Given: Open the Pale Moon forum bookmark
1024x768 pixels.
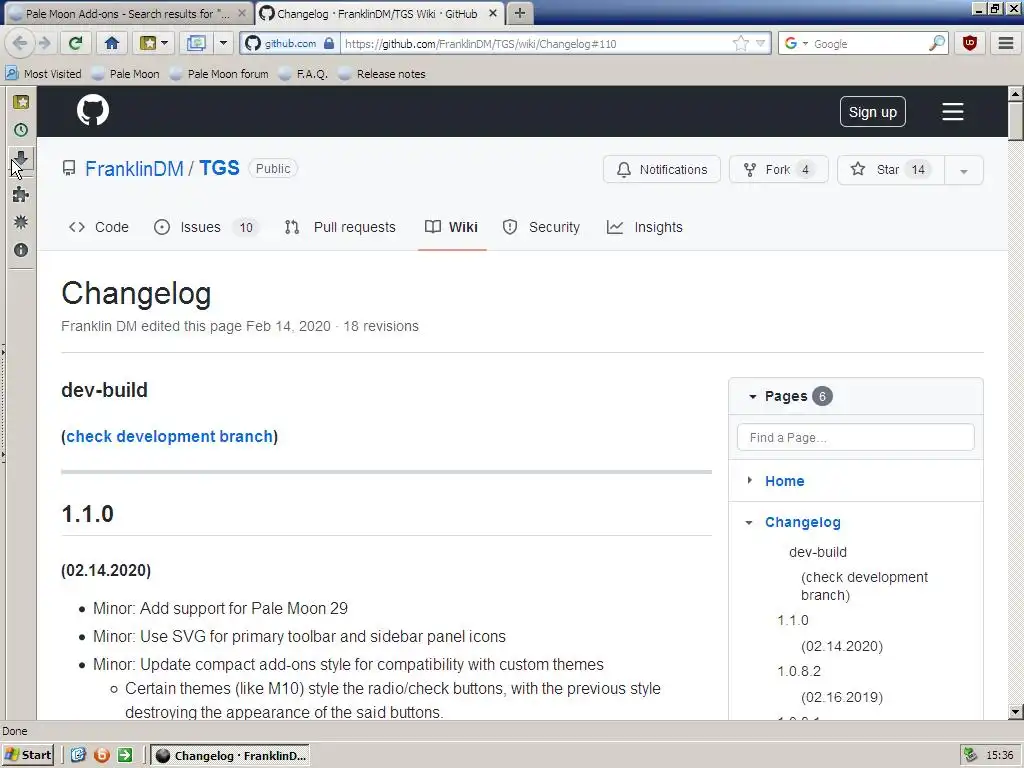Looking at the screenshot, I should (219, 74).
